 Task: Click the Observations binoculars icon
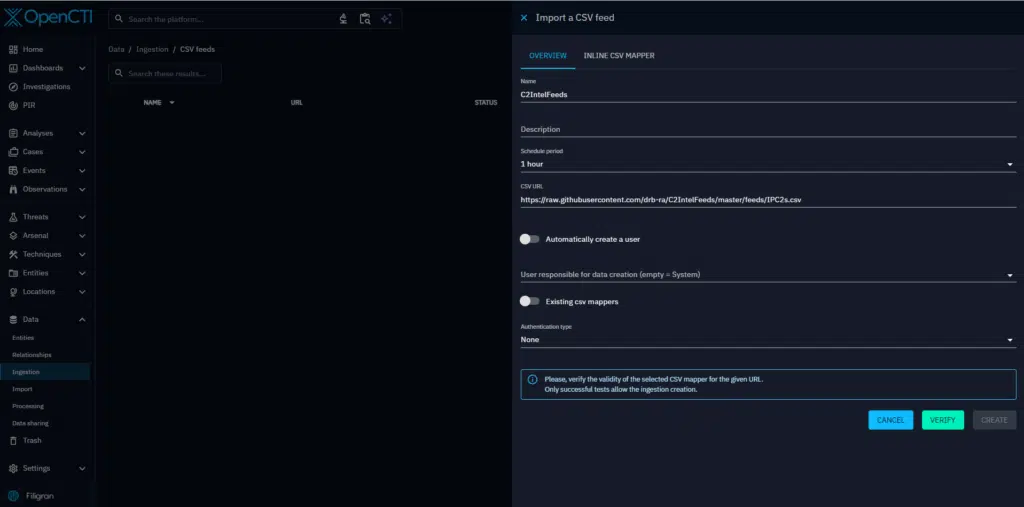point(13,189)
